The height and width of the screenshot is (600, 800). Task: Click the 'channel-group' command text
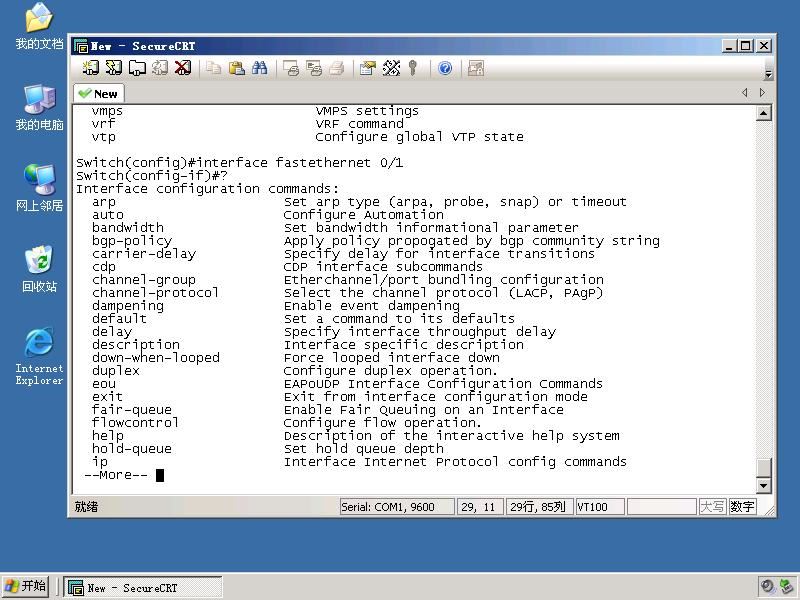pos(144,280)
